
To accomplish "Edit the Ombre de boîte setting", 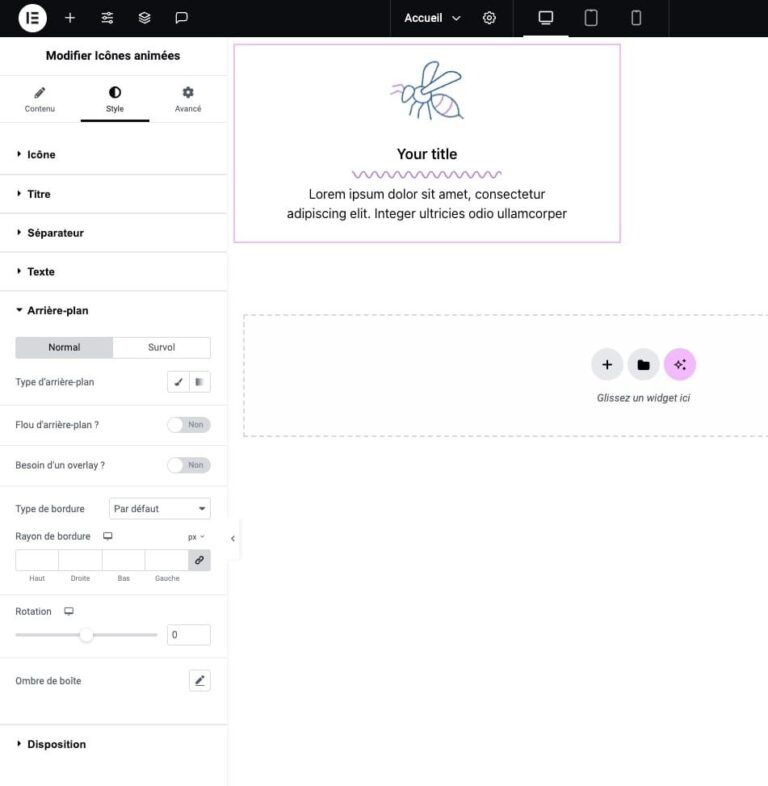I will pos(200,681).
